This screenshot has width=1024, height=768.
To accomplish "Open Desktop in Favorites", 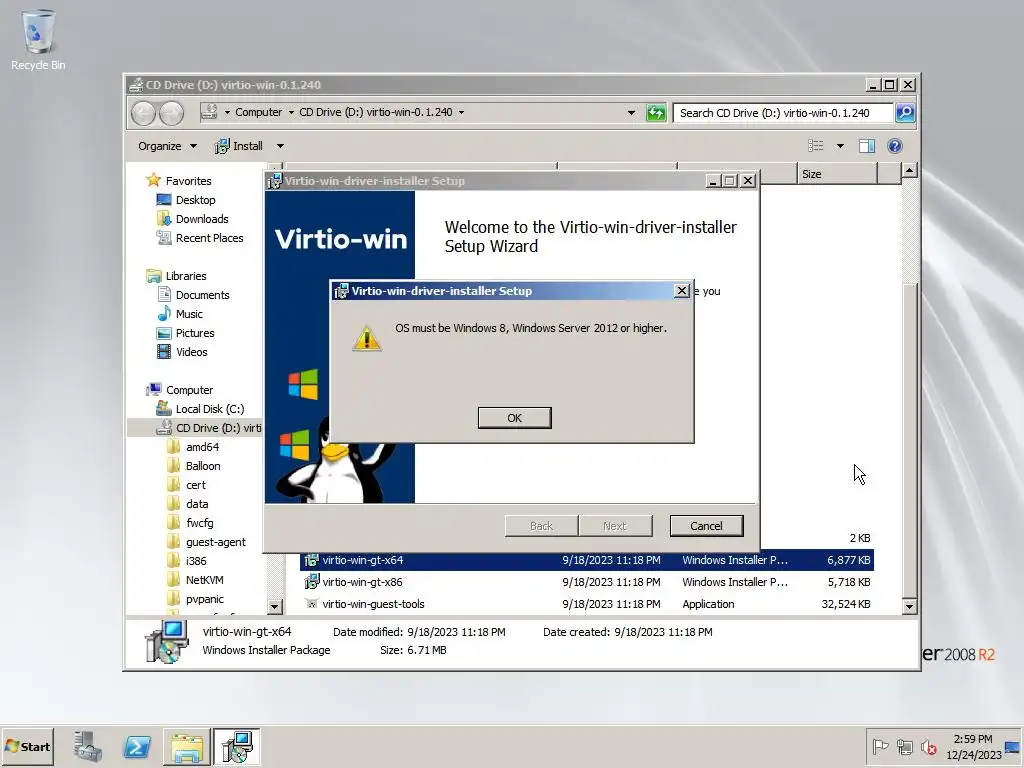I will tap(195, 200).
